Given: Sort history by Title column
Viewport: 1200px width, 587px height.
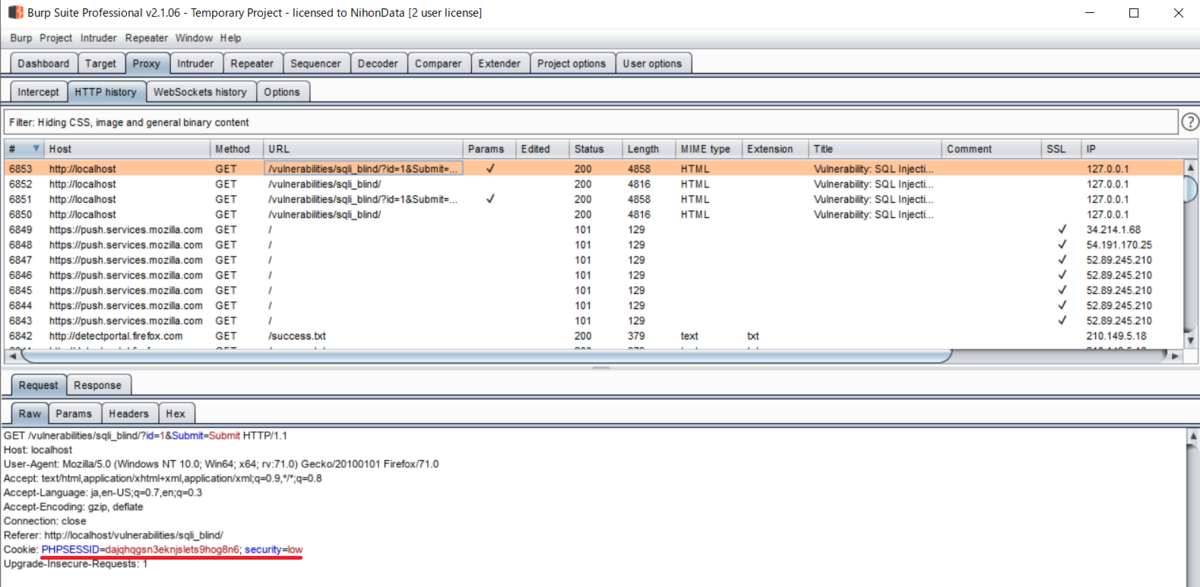Looking at the screenshot, I should coord(875,149).
